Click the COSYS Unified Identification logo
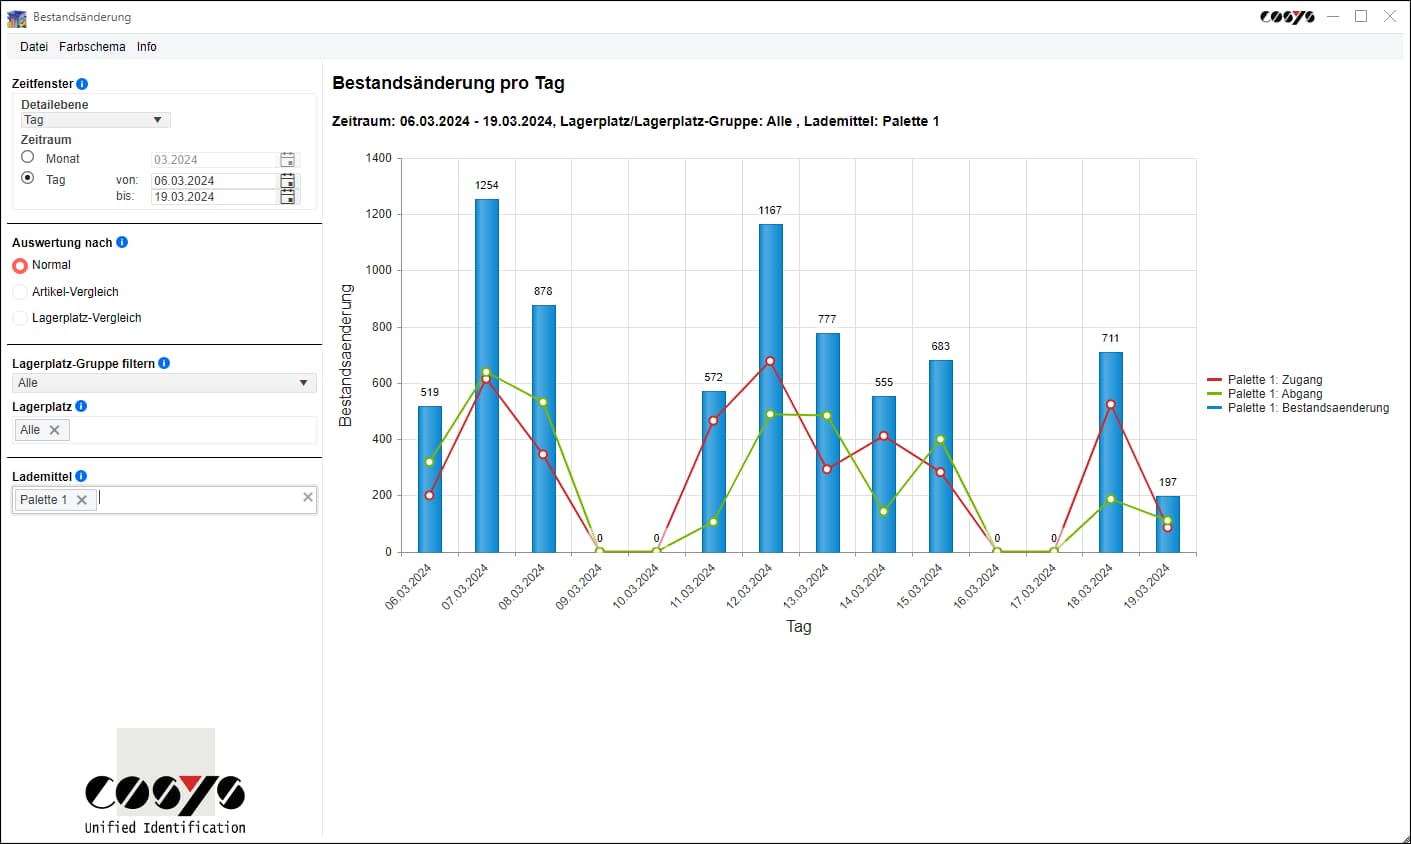 166,783
